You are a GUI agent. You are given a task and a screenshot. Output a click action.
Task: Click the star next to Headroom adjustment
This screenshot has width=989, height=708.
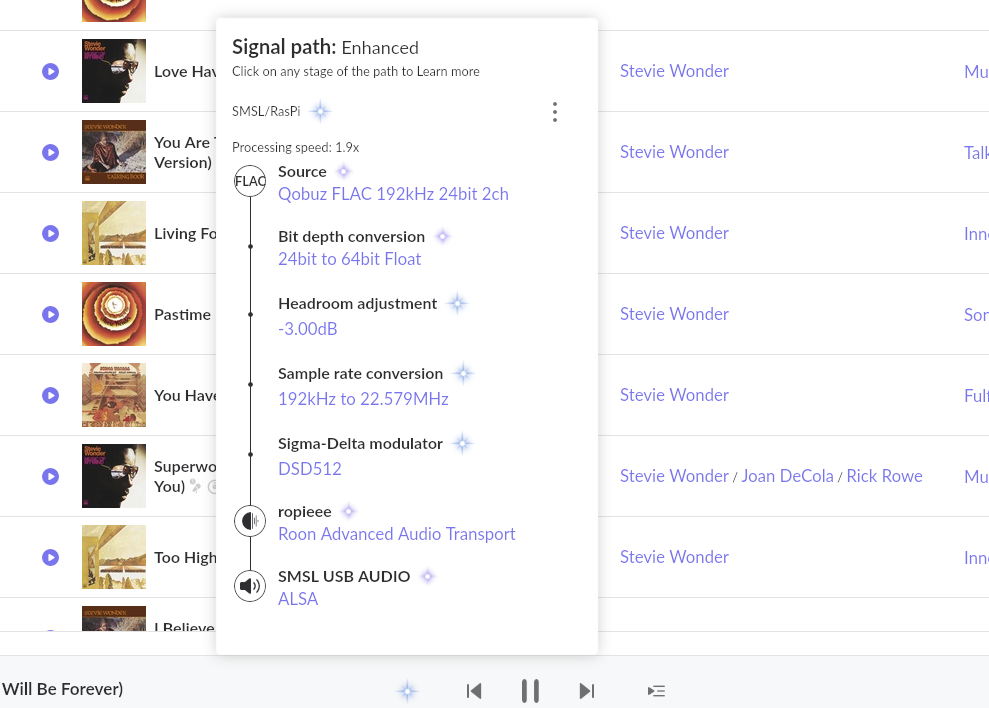click(457, 304)
